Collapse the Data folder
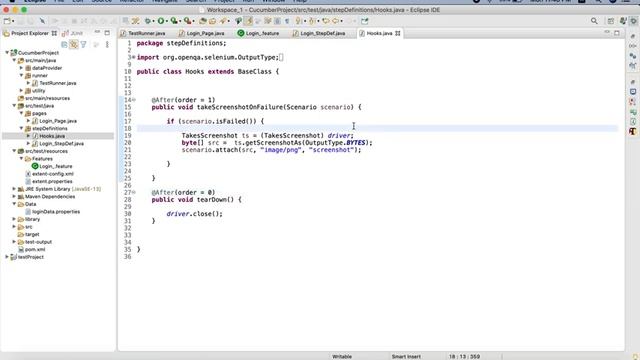The width and height of the screenshot is (640, 360). (x=14, y=204)
